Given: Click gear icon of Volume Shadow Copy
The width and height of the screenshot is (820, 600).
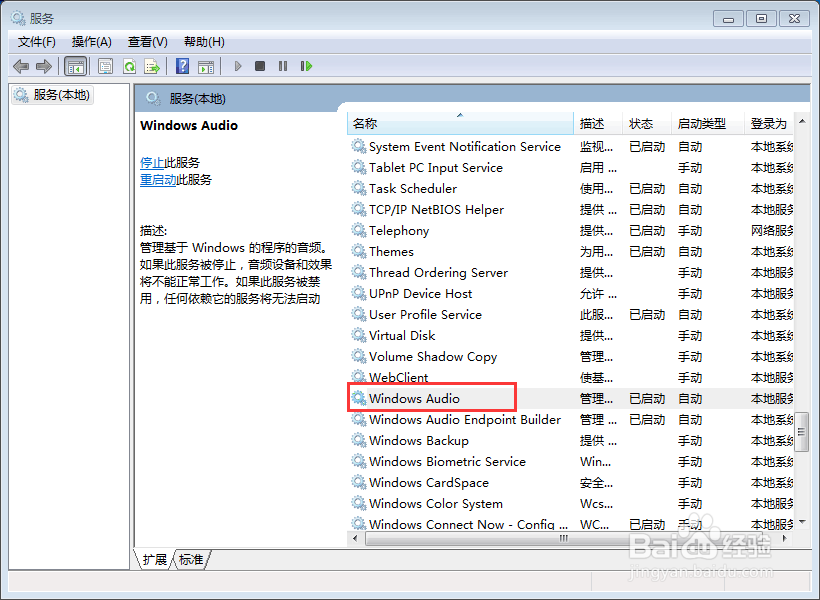Looking at the screenshot, I should [358, 356].
